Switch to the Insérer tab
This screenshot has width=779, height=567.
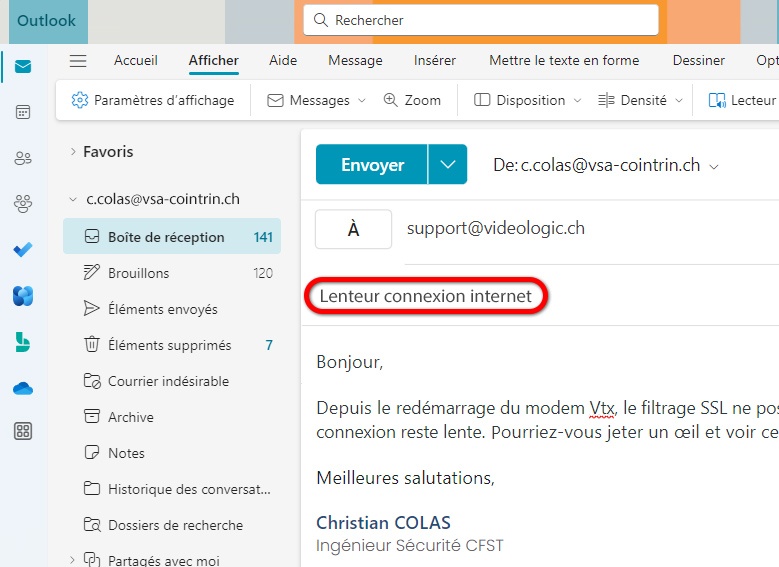(435, 61)
